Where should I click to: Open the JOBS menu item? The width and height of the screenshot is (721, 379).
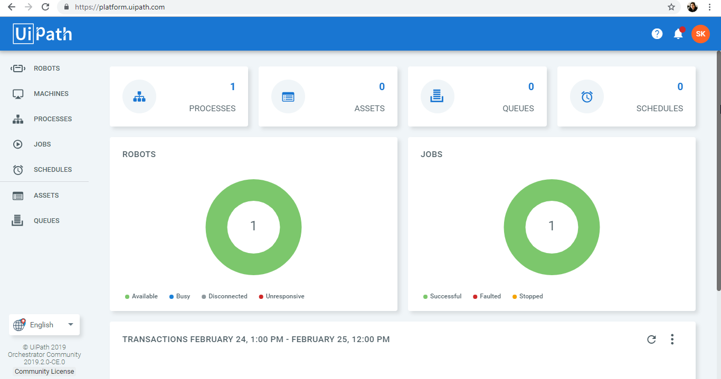point(42,144)
